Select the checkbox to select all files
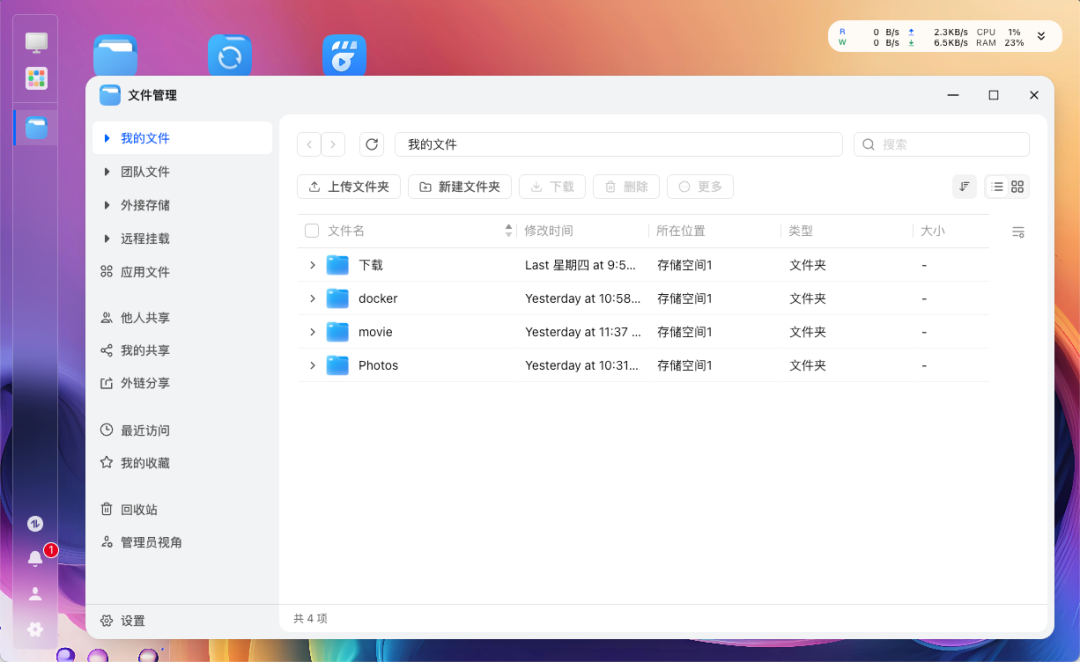Image resolution: width=1080 pixels, height=662 pixels. click(311, 230)
